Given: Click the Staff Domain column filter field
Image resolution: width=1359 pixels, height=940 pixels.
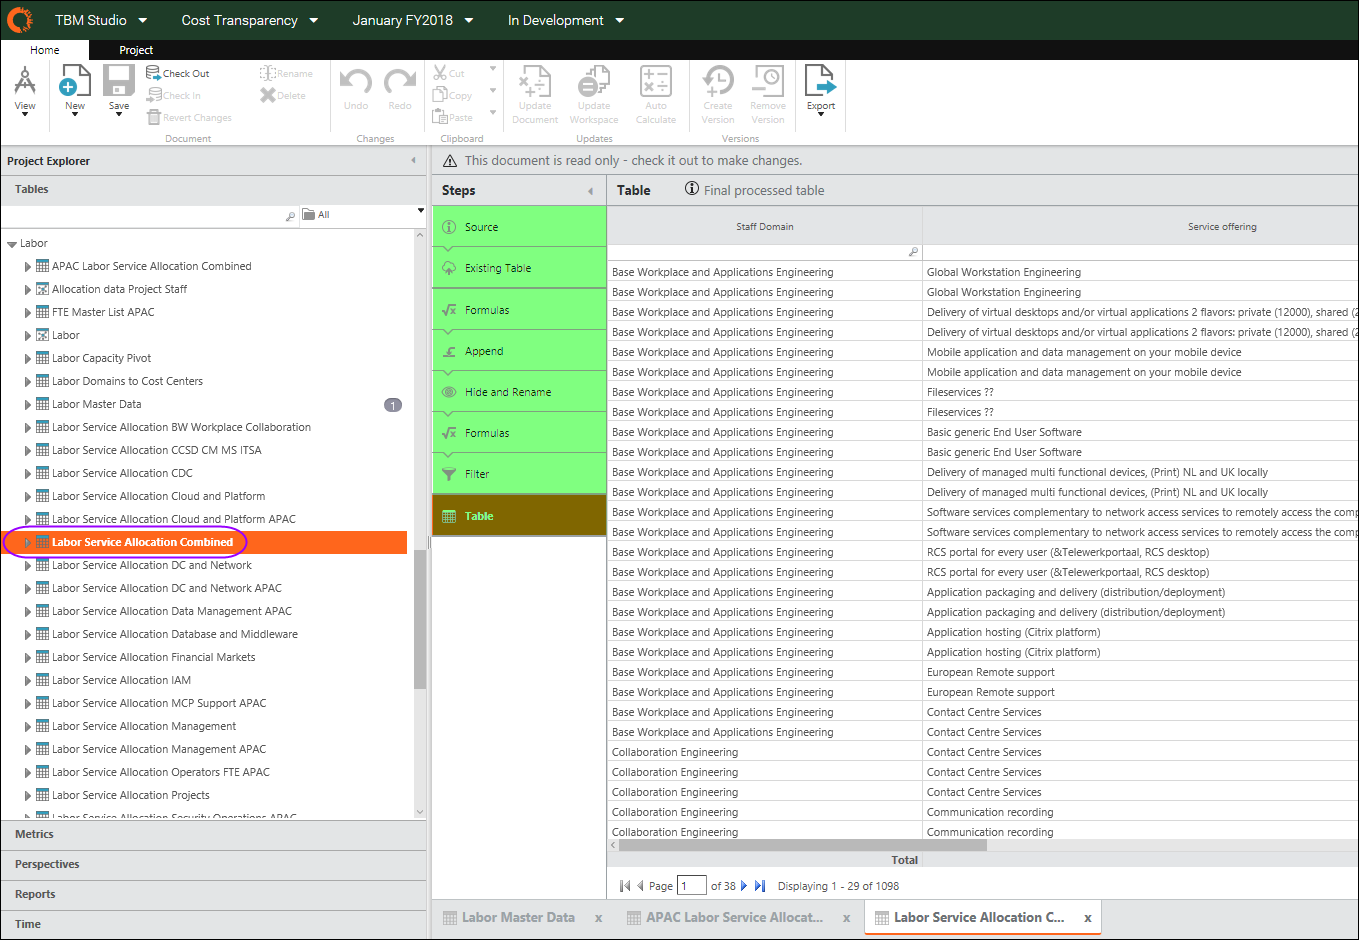Looking at the screenshot, I should pos(765,252).
